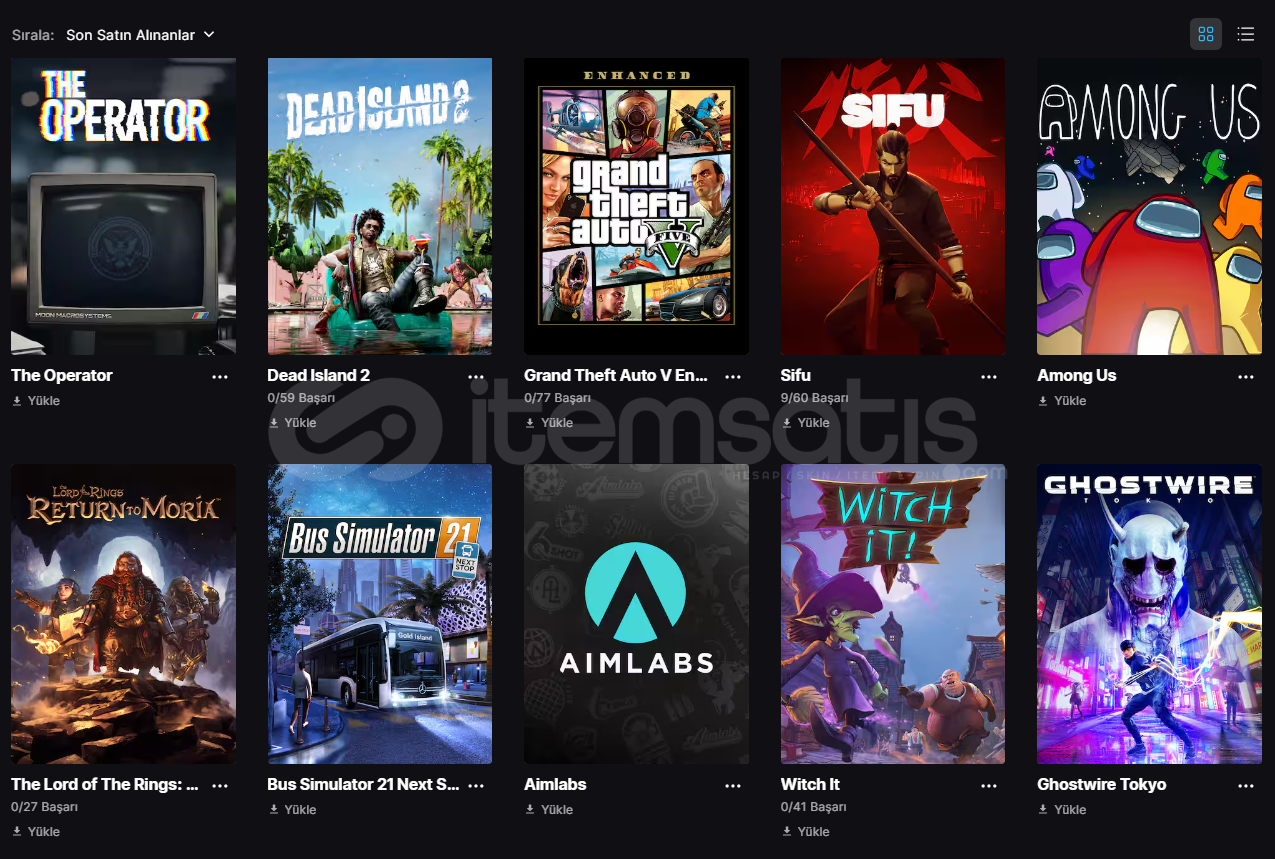Install Aimlabs via its Yükle link
1275x859 pixels.
coord(549,810)
